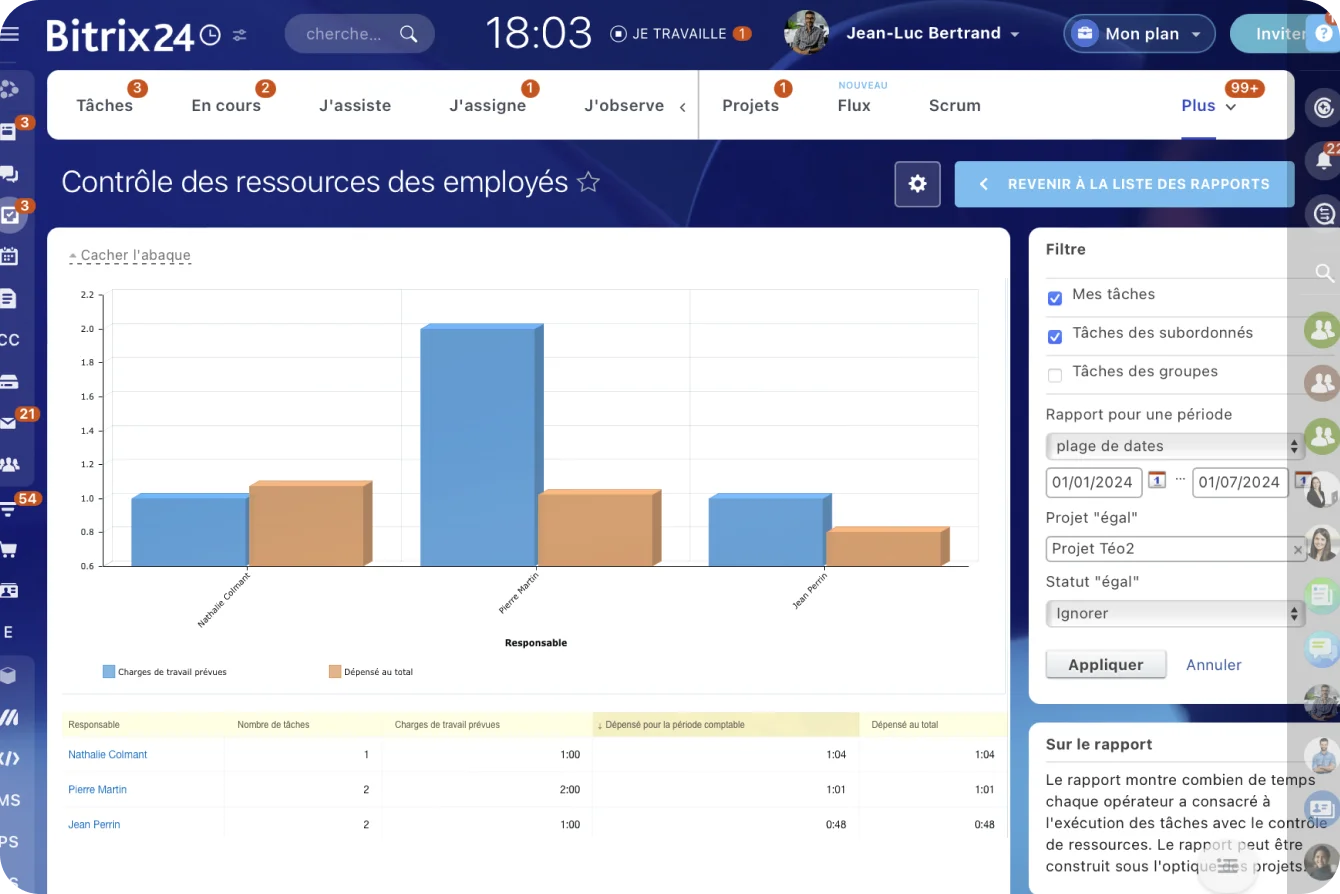Viewport: 1340px width, 894px height.
Task: Click the search magnifier in the top bar
Action: 408,33
